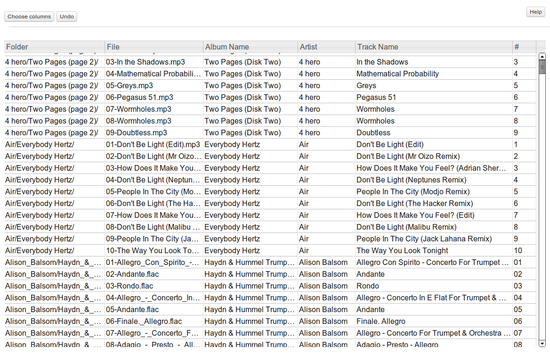
Task: Sort by the Album Name column header
Action: point(250,47)
